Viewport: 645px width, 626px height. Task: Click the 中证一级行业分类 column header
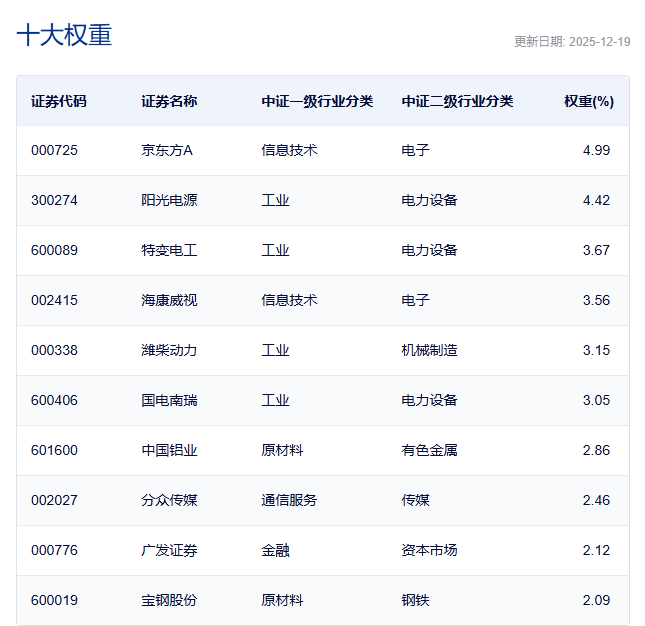(317, 101)
